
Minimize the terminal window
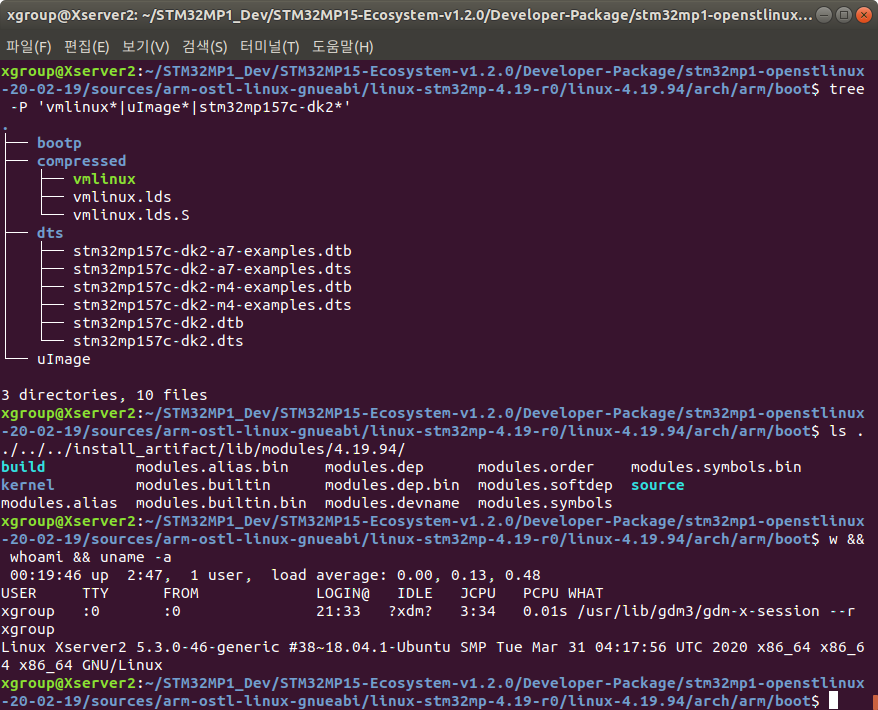[824, 15]
